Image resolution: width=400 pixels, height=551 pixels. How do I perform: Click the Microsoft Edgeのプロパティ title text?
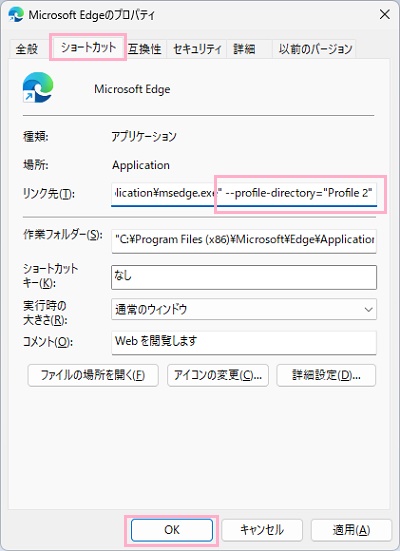click(x=91, y=15)
